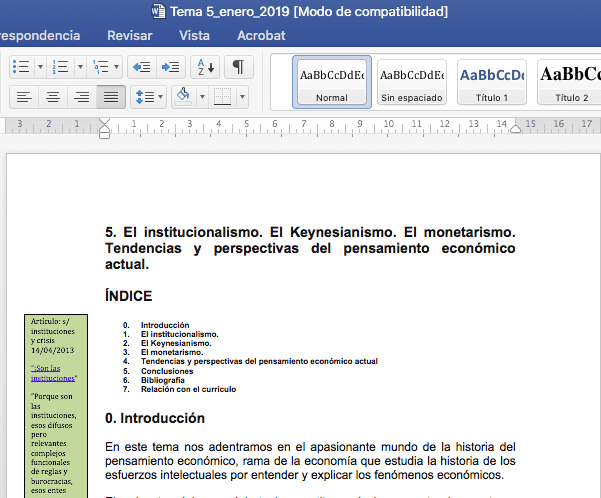Viewport: 601px width, 498px height.
Task: Toggle justified text alignment
Action: coord(111,97)
